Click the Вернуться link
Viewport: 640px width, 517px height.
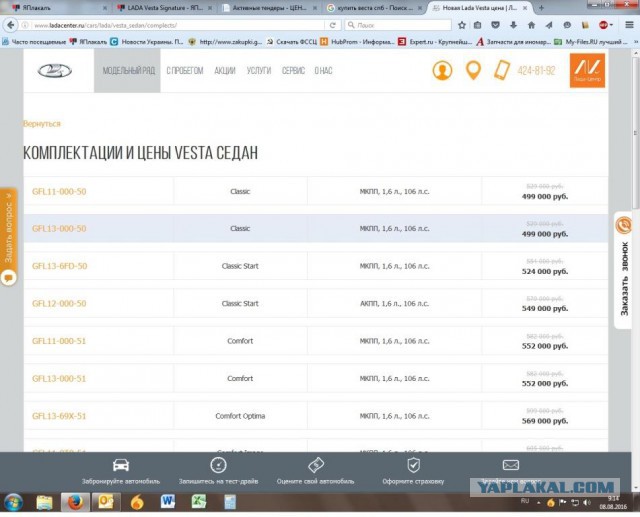coord(42,124)
